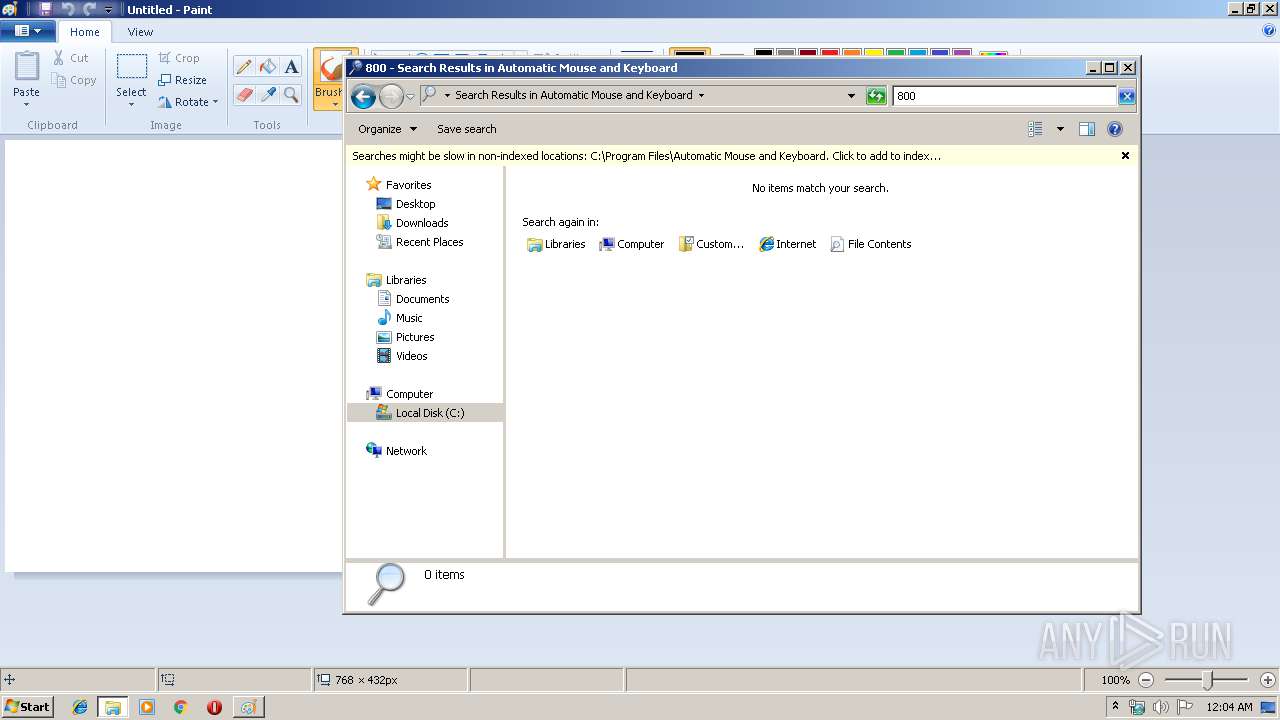Click Undo in Paint quick access toolbar
The height and width of the screenshot is (720, 1280).
pyautogui.click(x=68, y=9)
